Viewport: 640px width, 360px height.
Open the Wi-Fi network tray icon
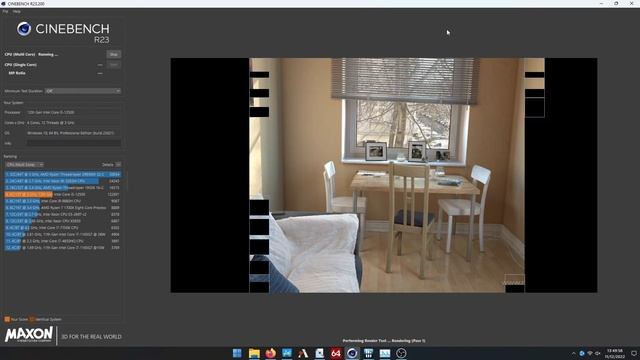[589, 353]
